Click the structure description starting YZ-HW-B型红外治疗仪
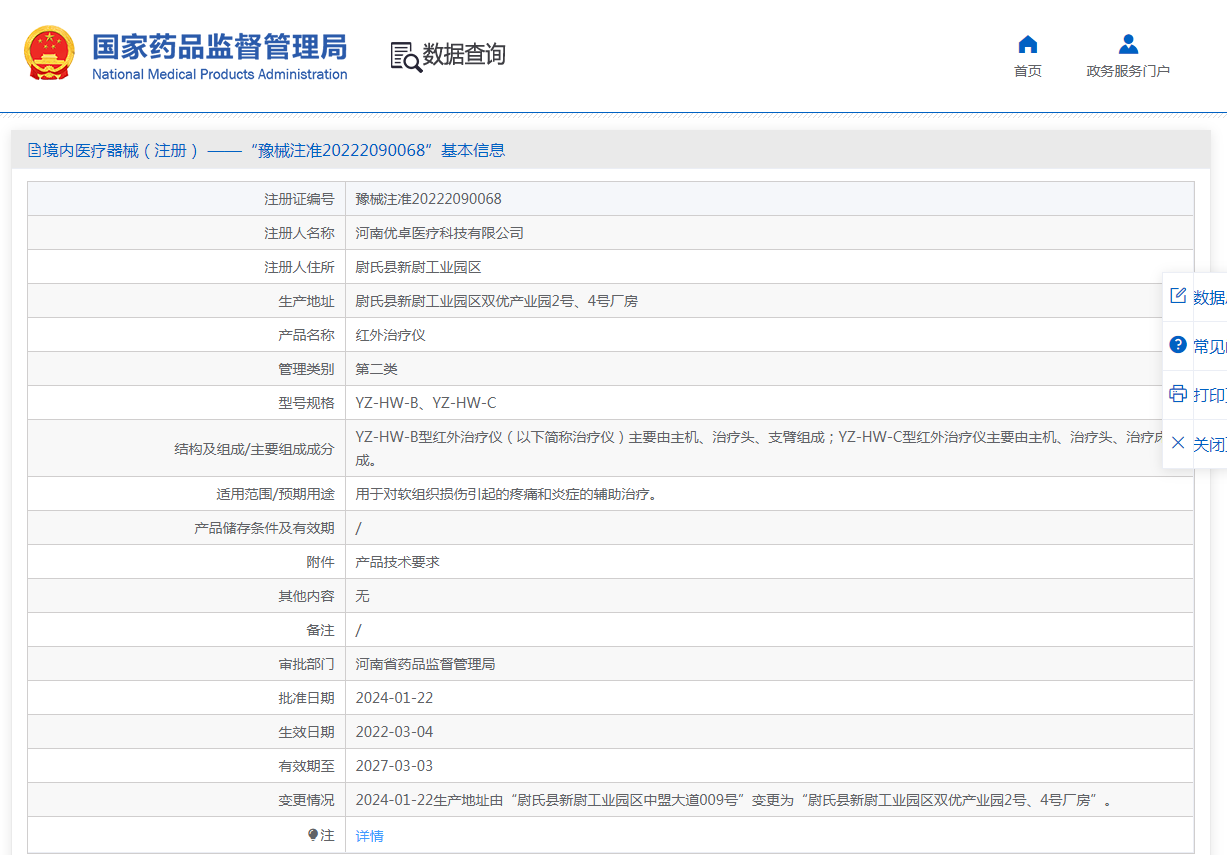This screenshot has height=855, width=1227. point(761,448)
